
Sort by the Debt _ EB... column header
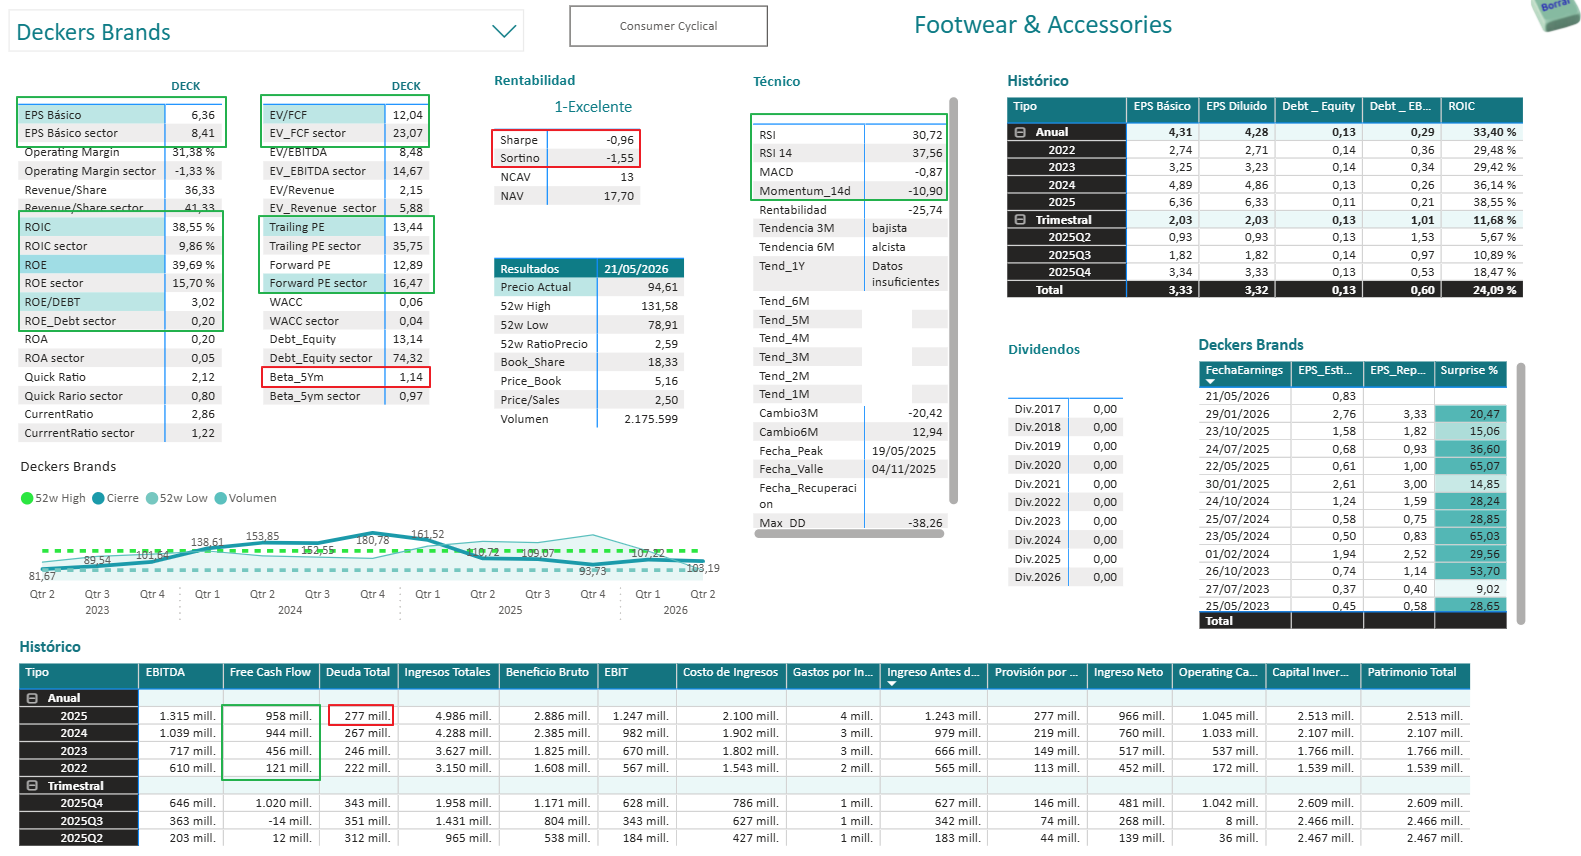[1400, 106]
